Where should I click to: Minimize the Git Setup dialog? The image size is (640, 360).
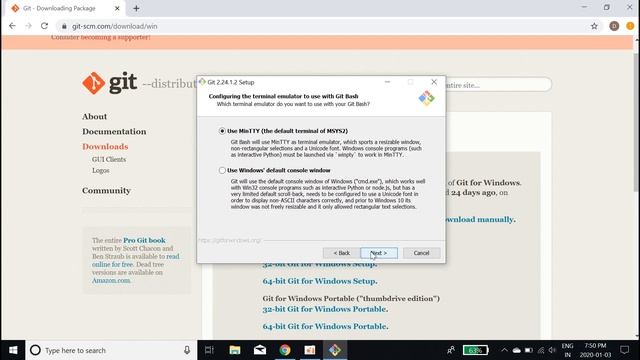[387, 82]
